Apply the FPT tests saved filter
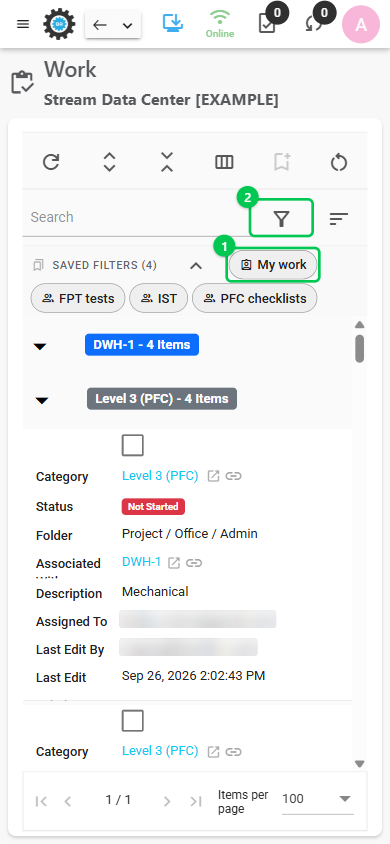This screenshot has width=390, height=844. [x=78, y=298]
